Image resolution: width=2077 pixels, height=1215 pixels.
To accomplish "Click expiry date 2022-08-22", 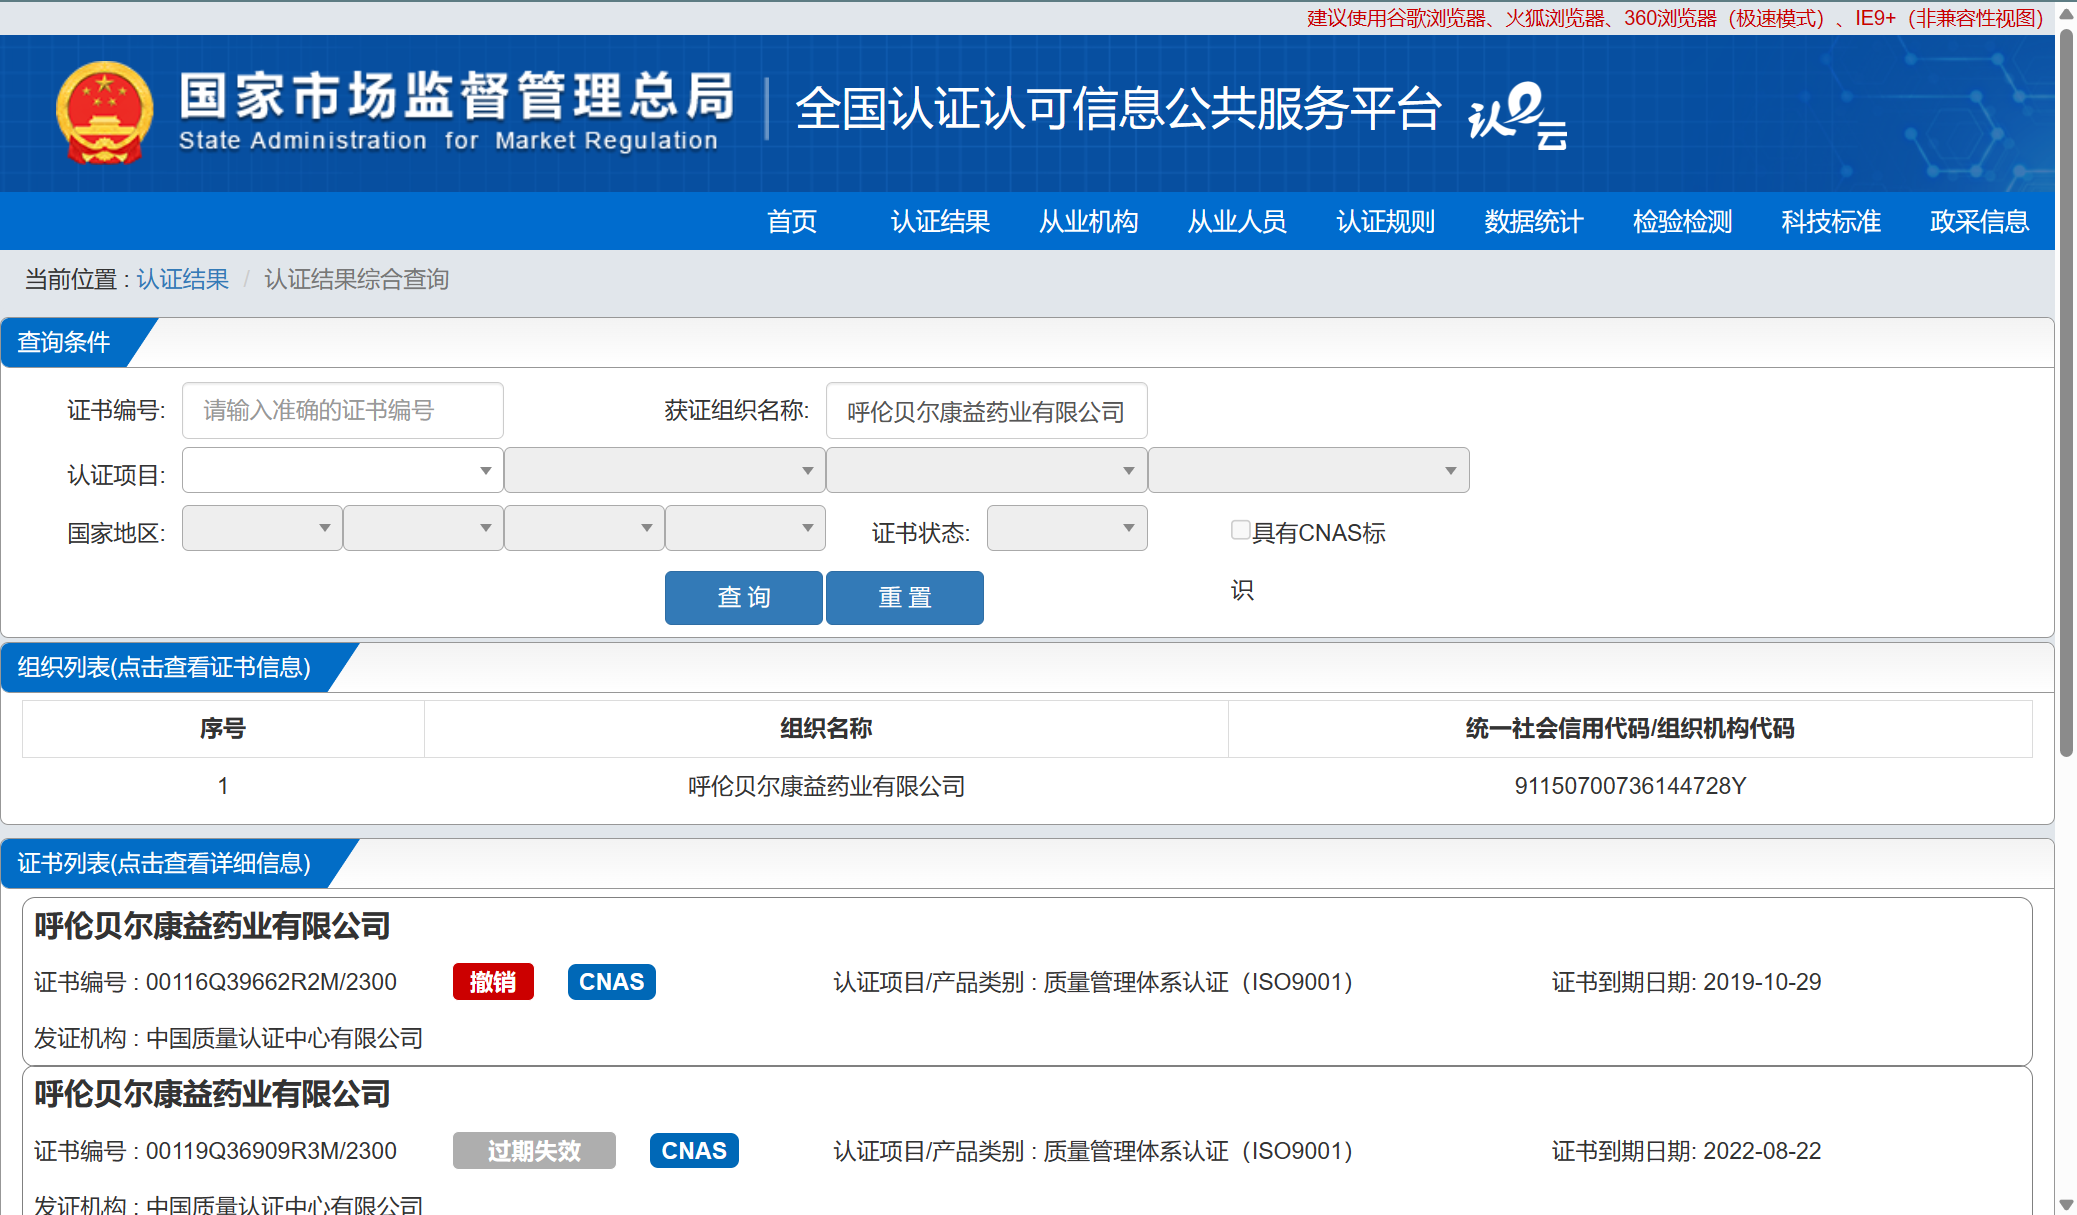I will 1762,1151.
